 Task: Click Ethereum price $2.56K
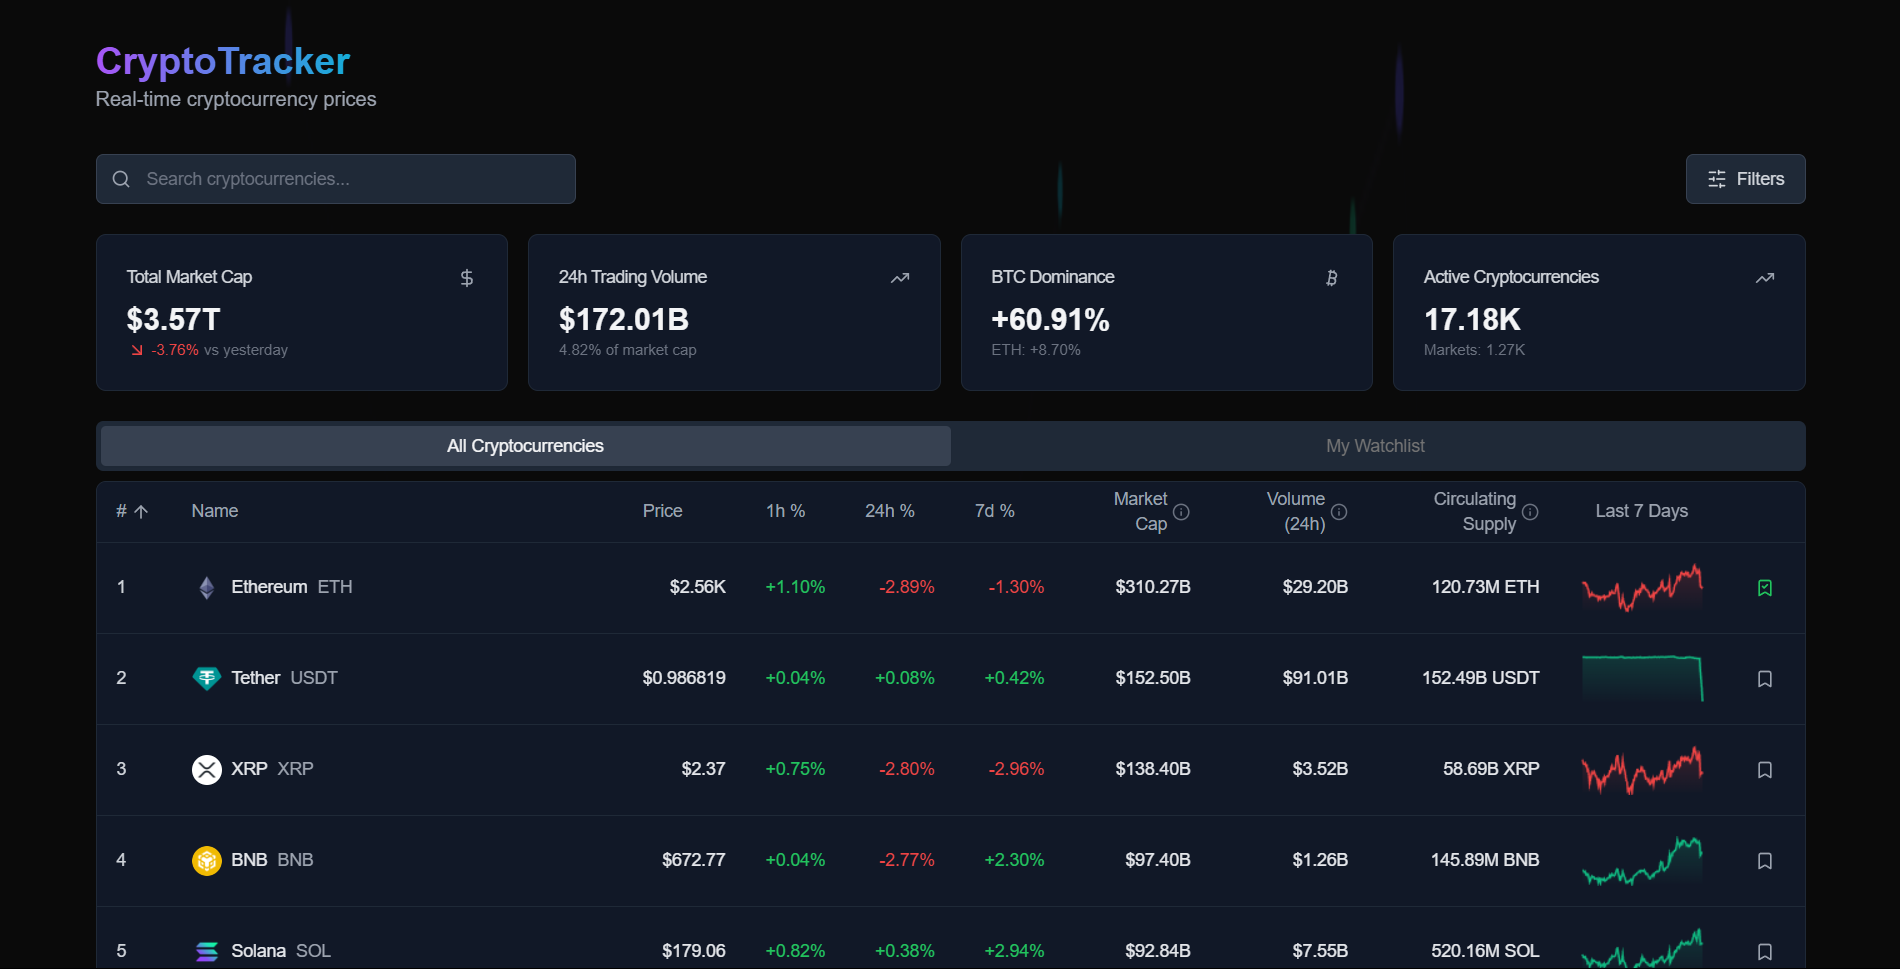coord(698,587)
